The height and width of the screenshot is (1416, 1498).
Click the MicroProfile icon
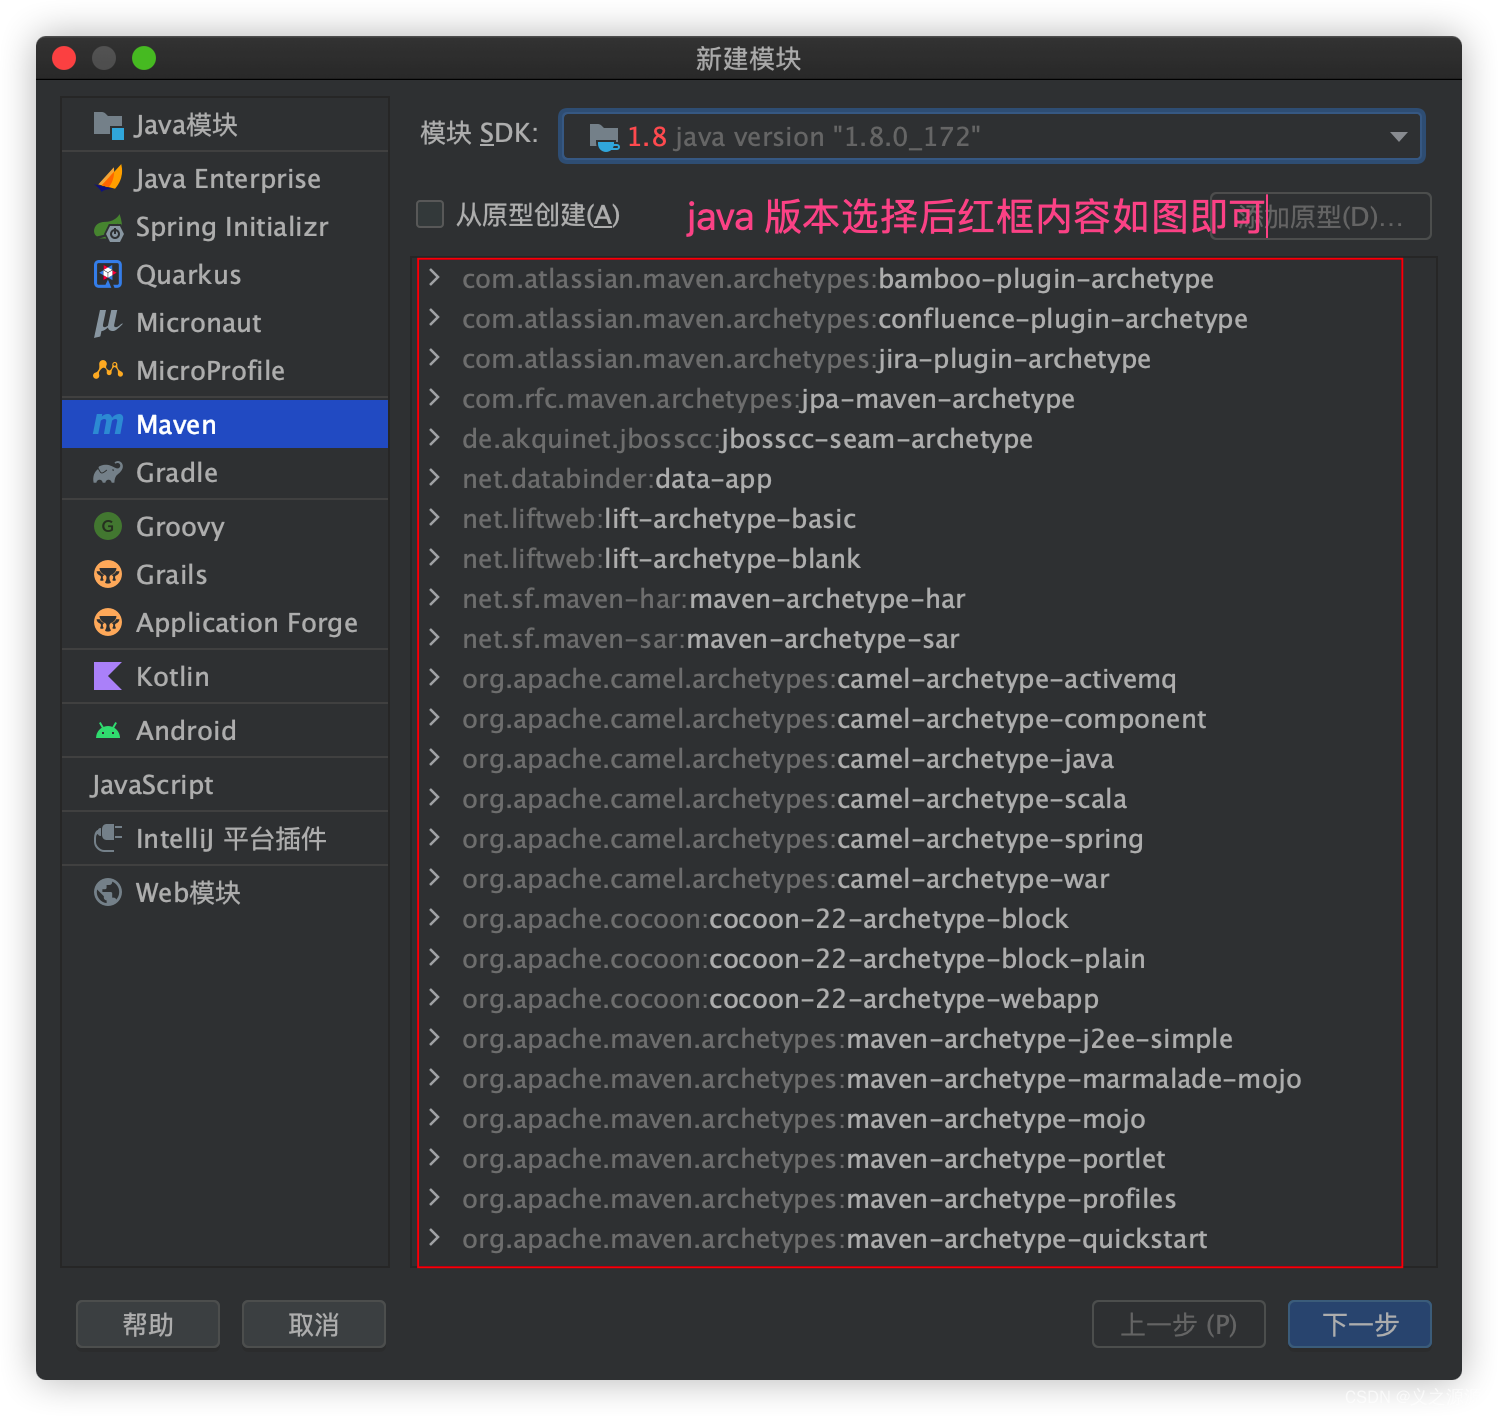(108, 370)
